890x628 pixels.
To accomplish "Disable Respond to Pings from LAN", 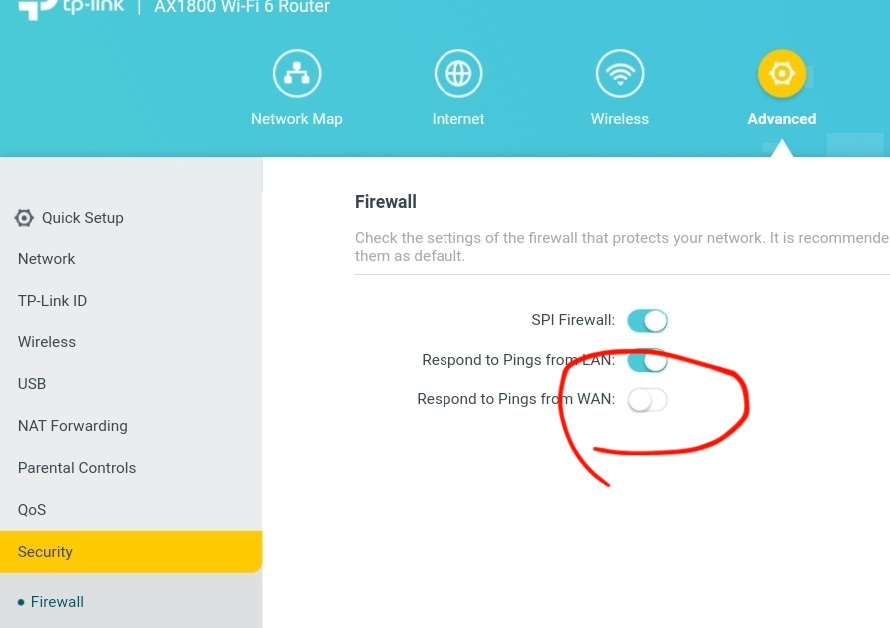I will pyautogui.click(x=647, y=361).
